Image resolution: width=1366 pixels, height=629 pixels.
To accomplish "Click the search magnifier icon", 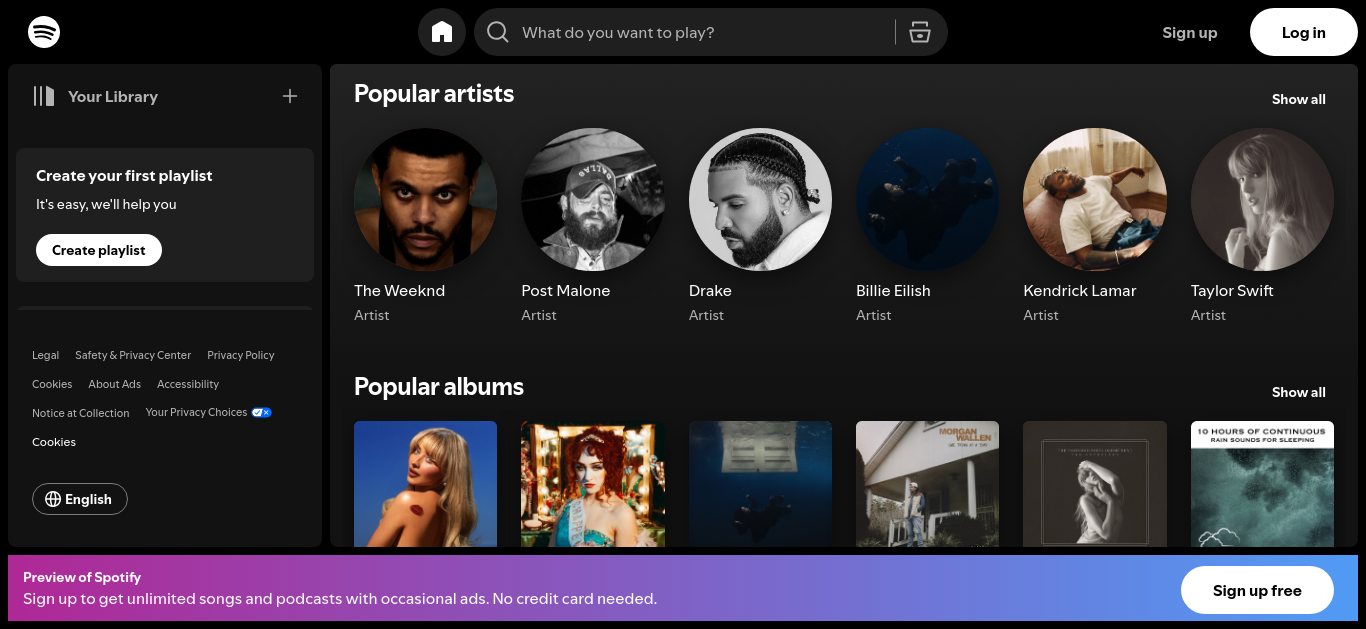I will [498, 33].
